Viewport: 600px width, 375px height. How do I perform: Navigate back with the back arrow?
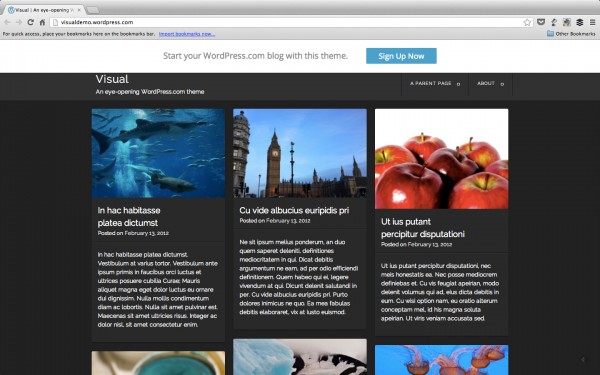(8, 22)
